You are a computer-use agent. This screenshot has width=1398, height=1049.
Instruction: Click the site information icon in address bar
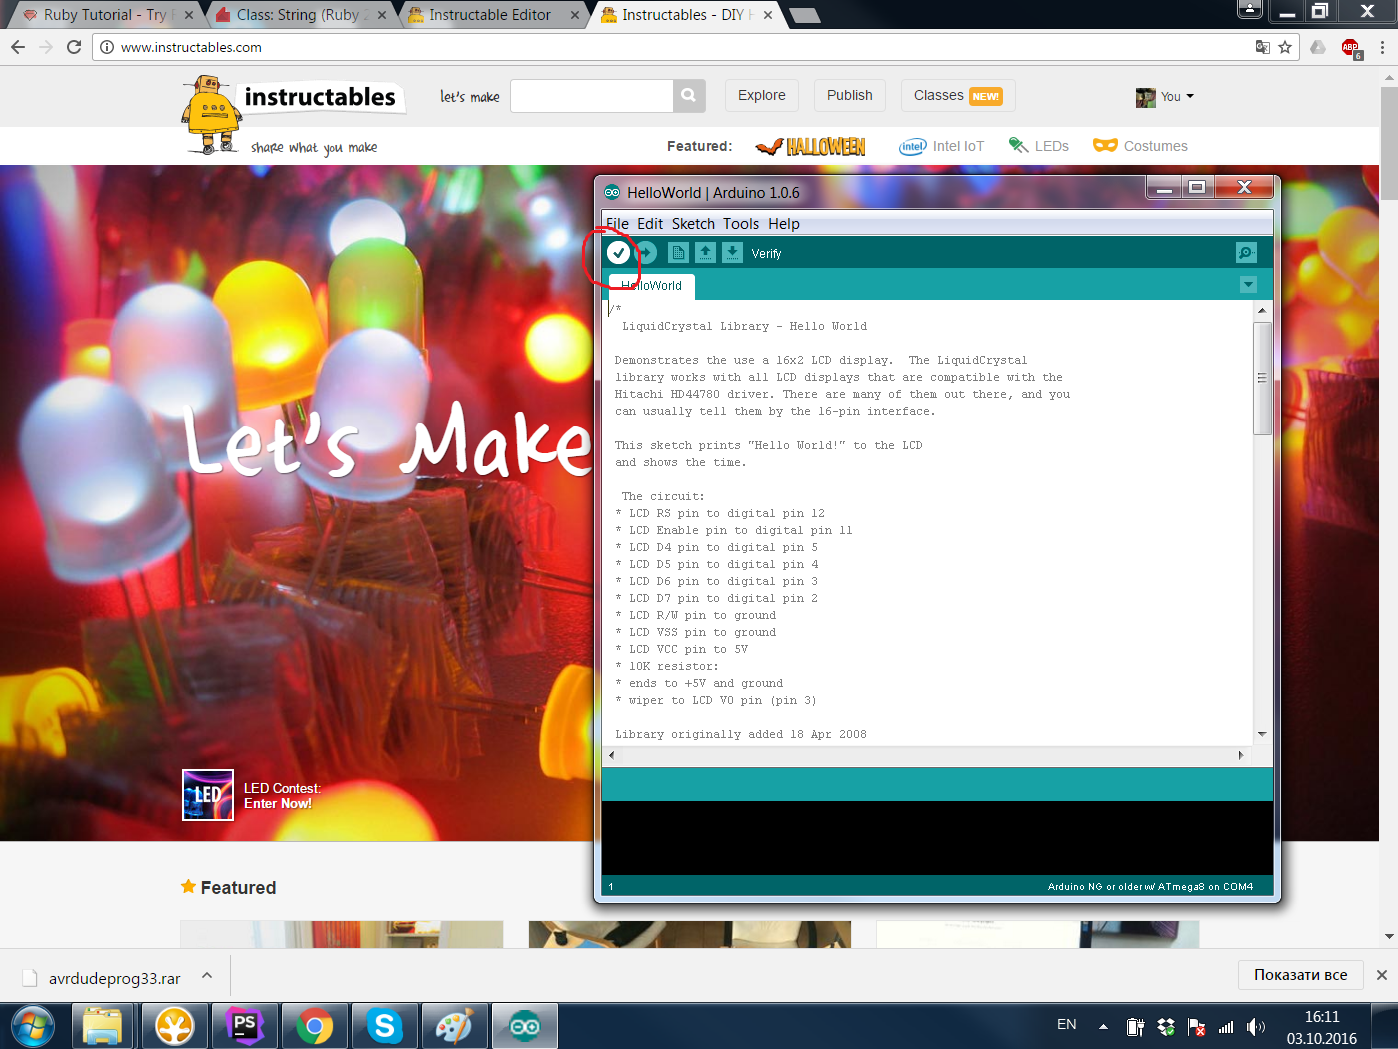106,47
